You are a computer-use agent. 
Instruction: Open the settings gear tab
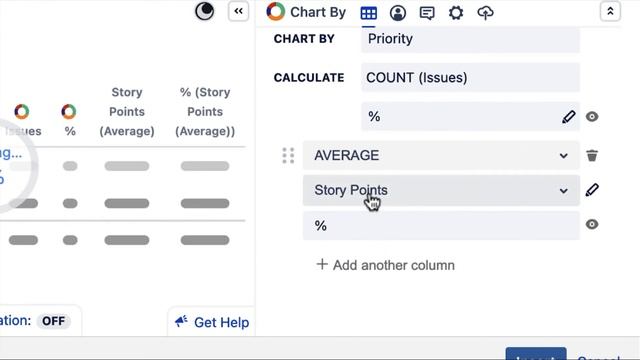tap(456, 13)
